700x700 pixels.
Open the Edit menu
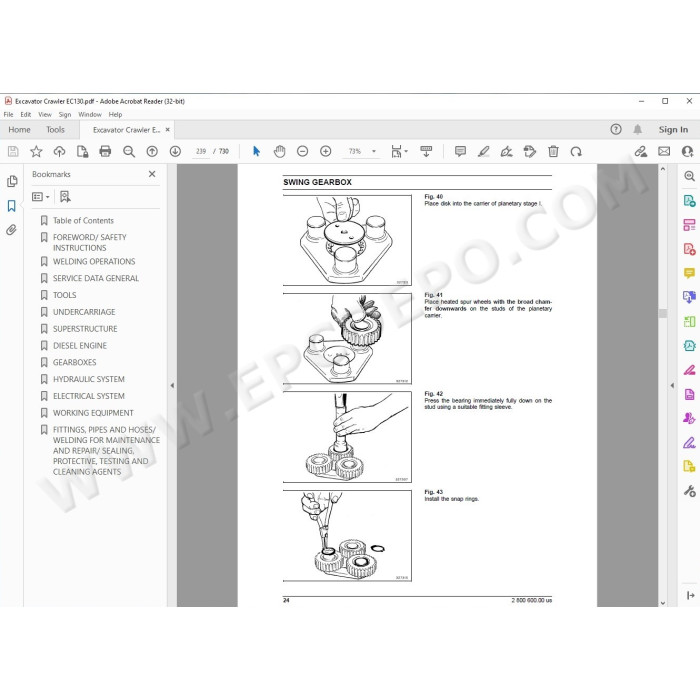tap(26, 115)
